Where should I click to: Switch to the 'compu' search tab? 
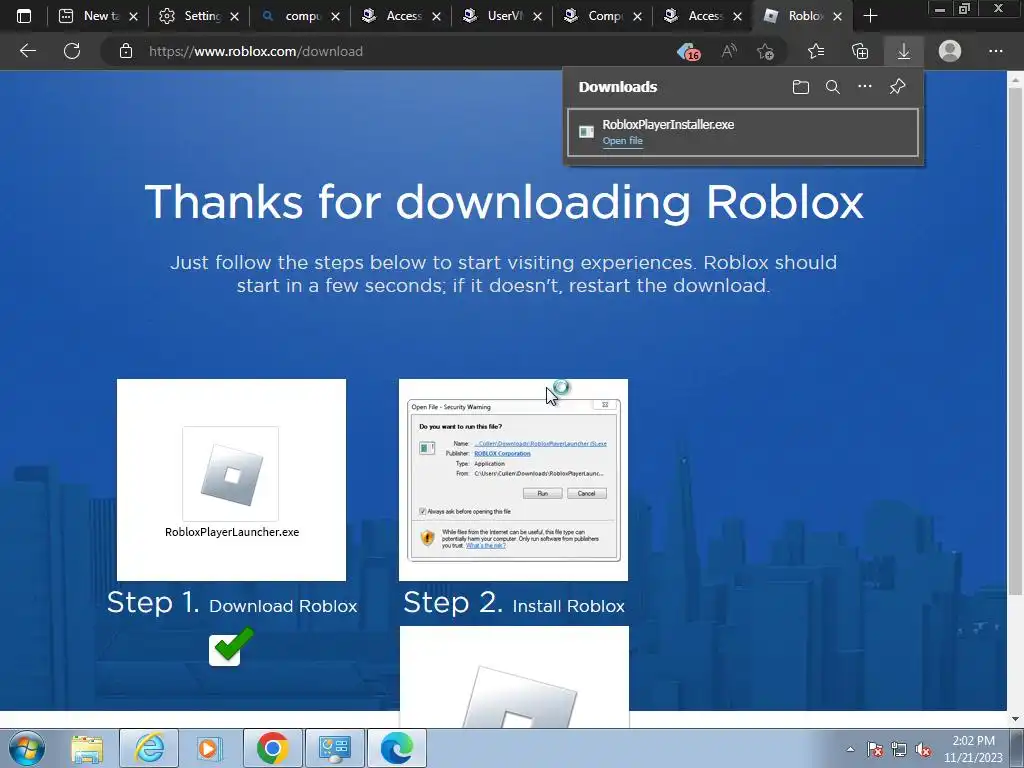tap(300, 16)
